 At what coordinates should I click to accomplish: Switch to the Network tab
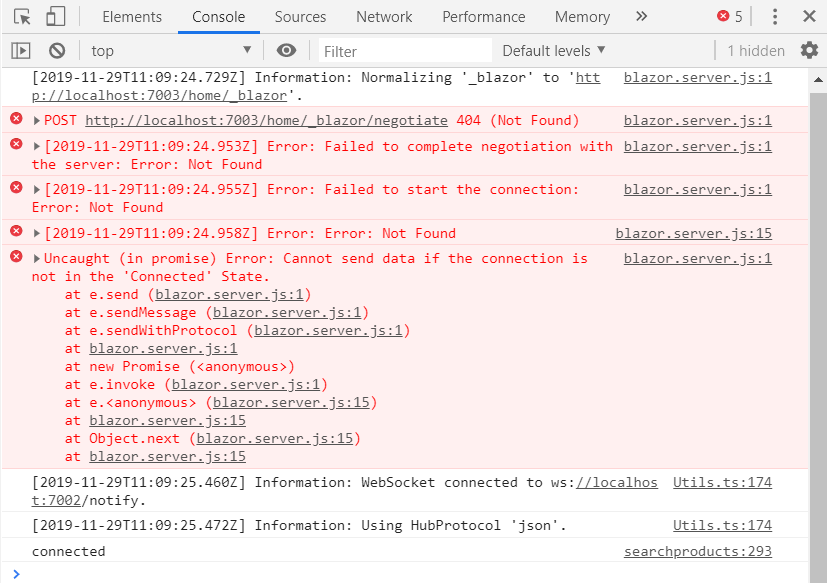(384, 17)
